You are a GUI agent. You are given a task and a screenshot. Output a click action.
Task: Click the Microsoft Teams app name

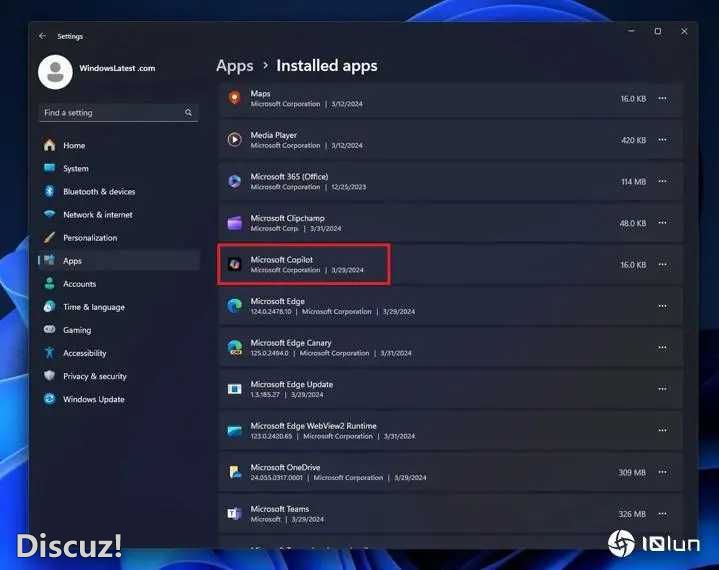280,509
